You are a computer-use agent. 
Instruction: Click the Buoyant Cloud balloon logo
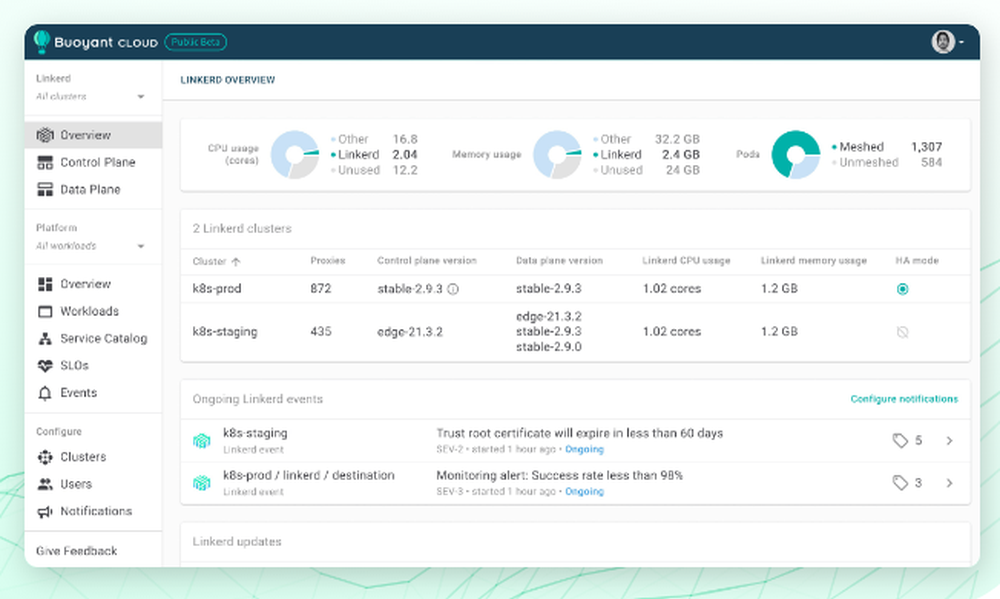41,41
